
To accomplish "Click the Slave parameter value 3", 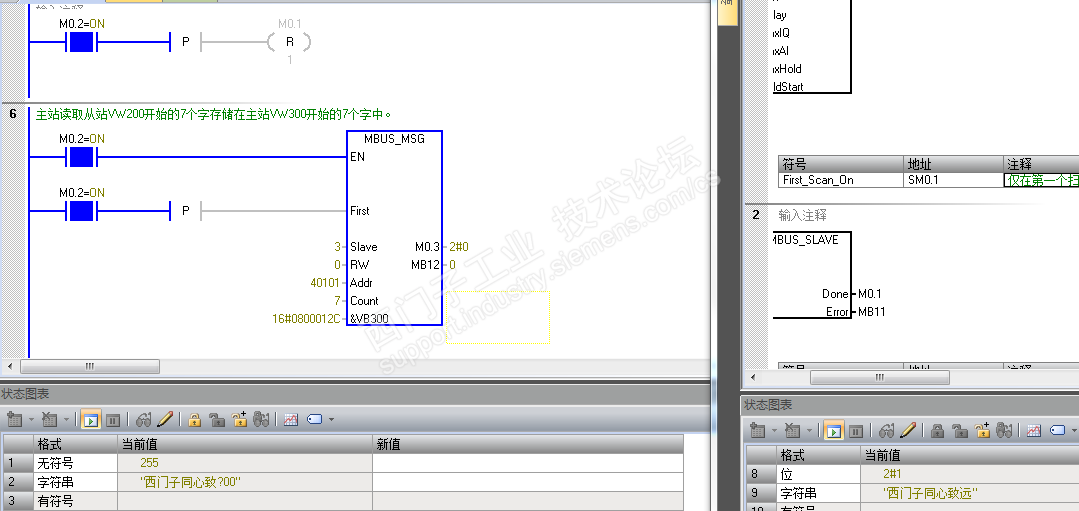I will pos(336,247).
